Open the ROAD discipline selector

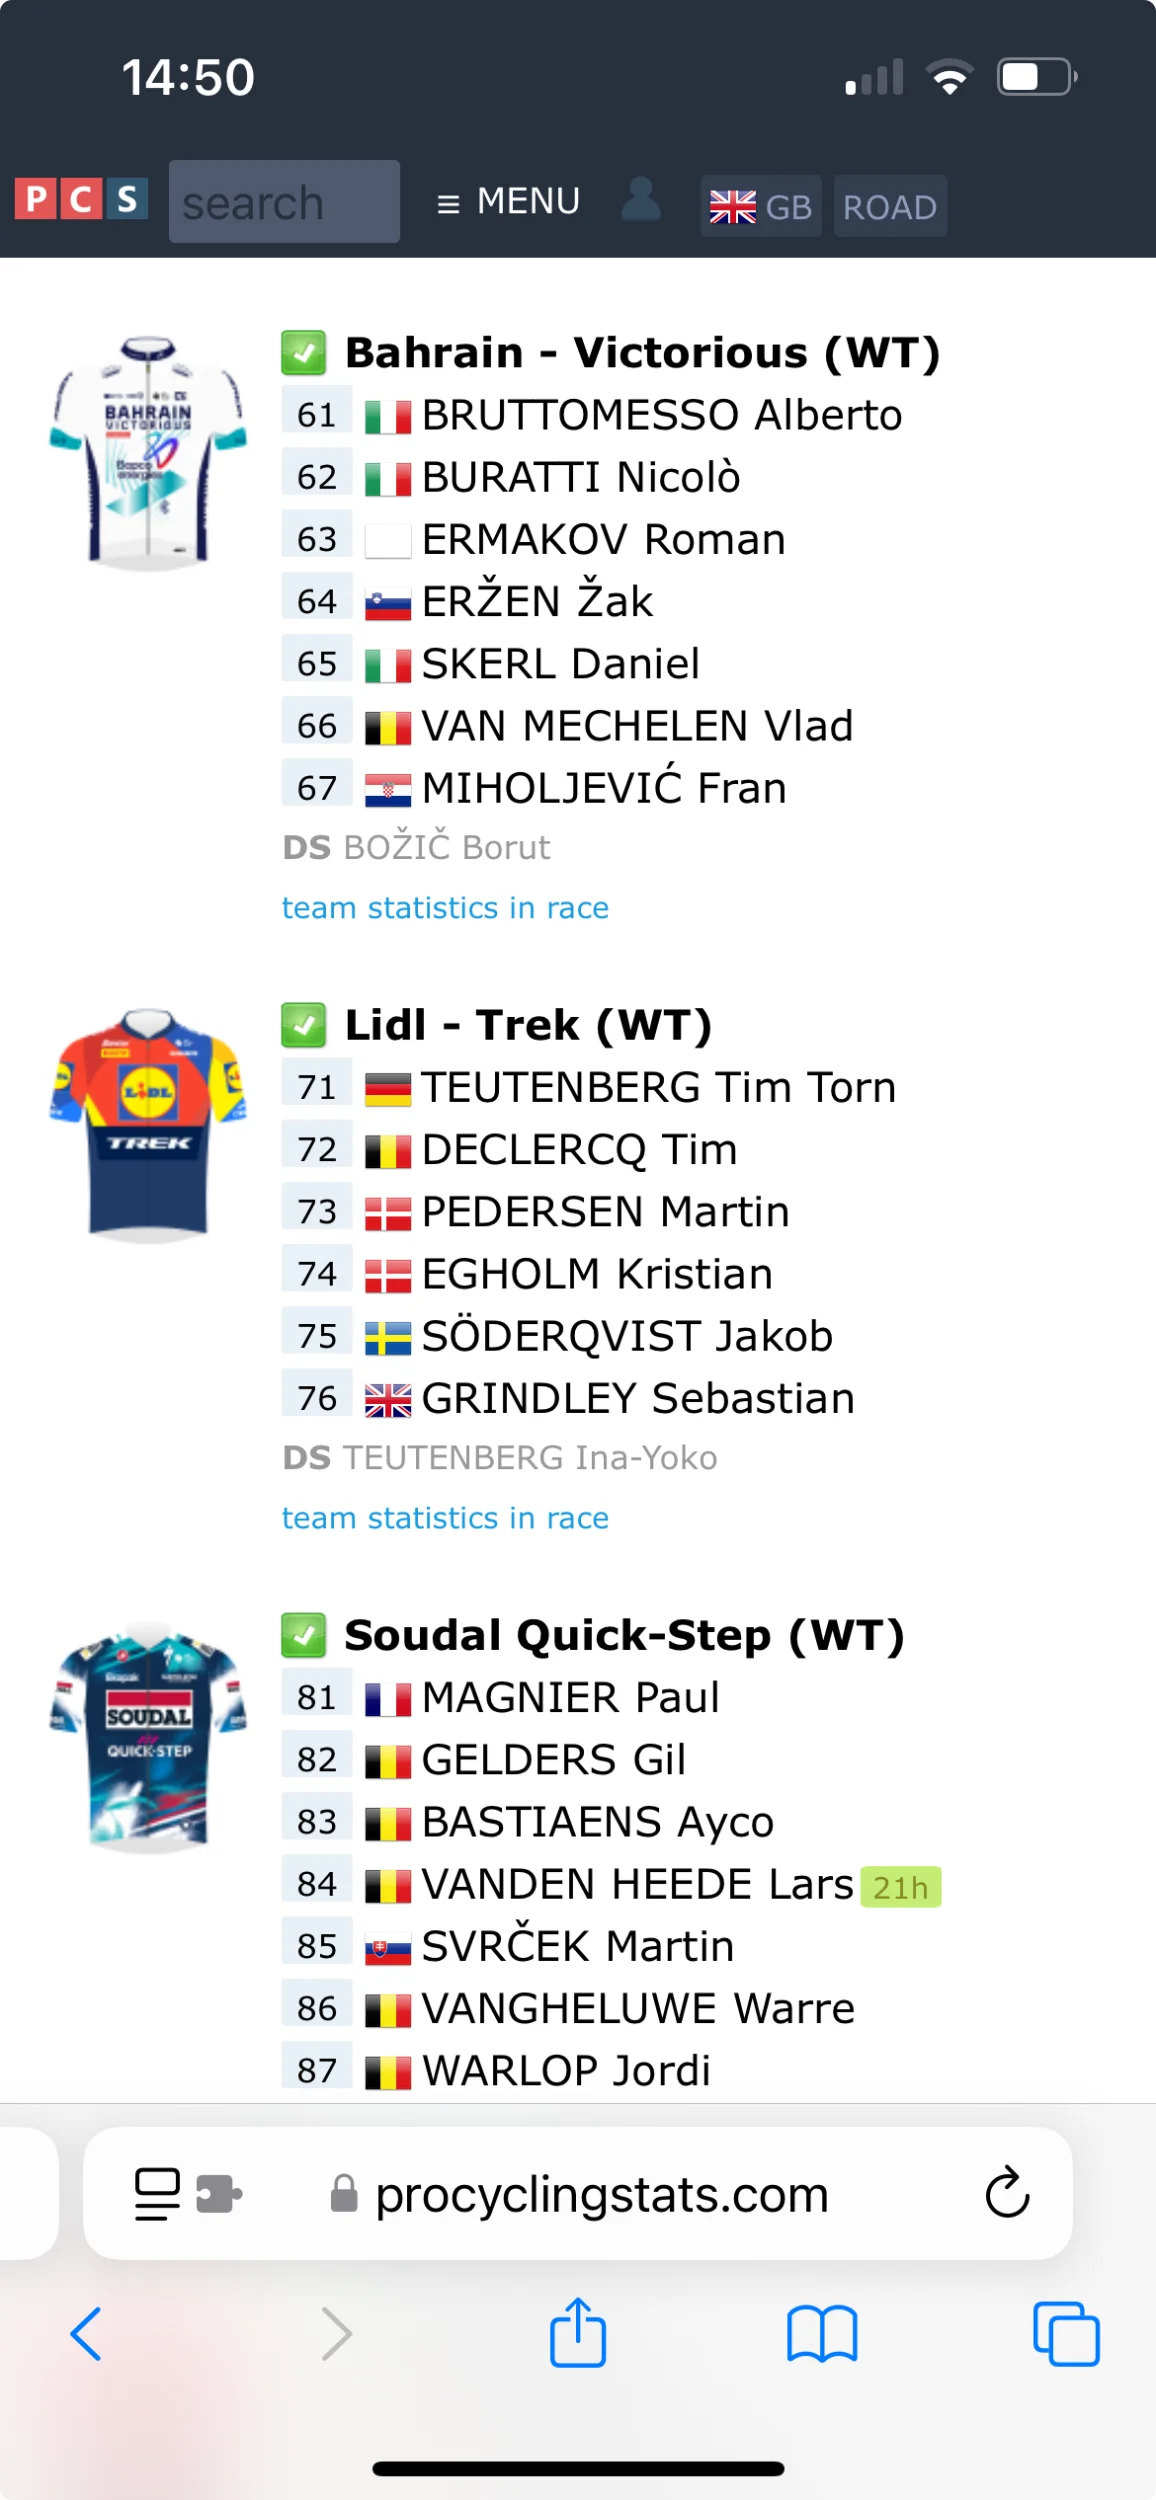[889, 207]
